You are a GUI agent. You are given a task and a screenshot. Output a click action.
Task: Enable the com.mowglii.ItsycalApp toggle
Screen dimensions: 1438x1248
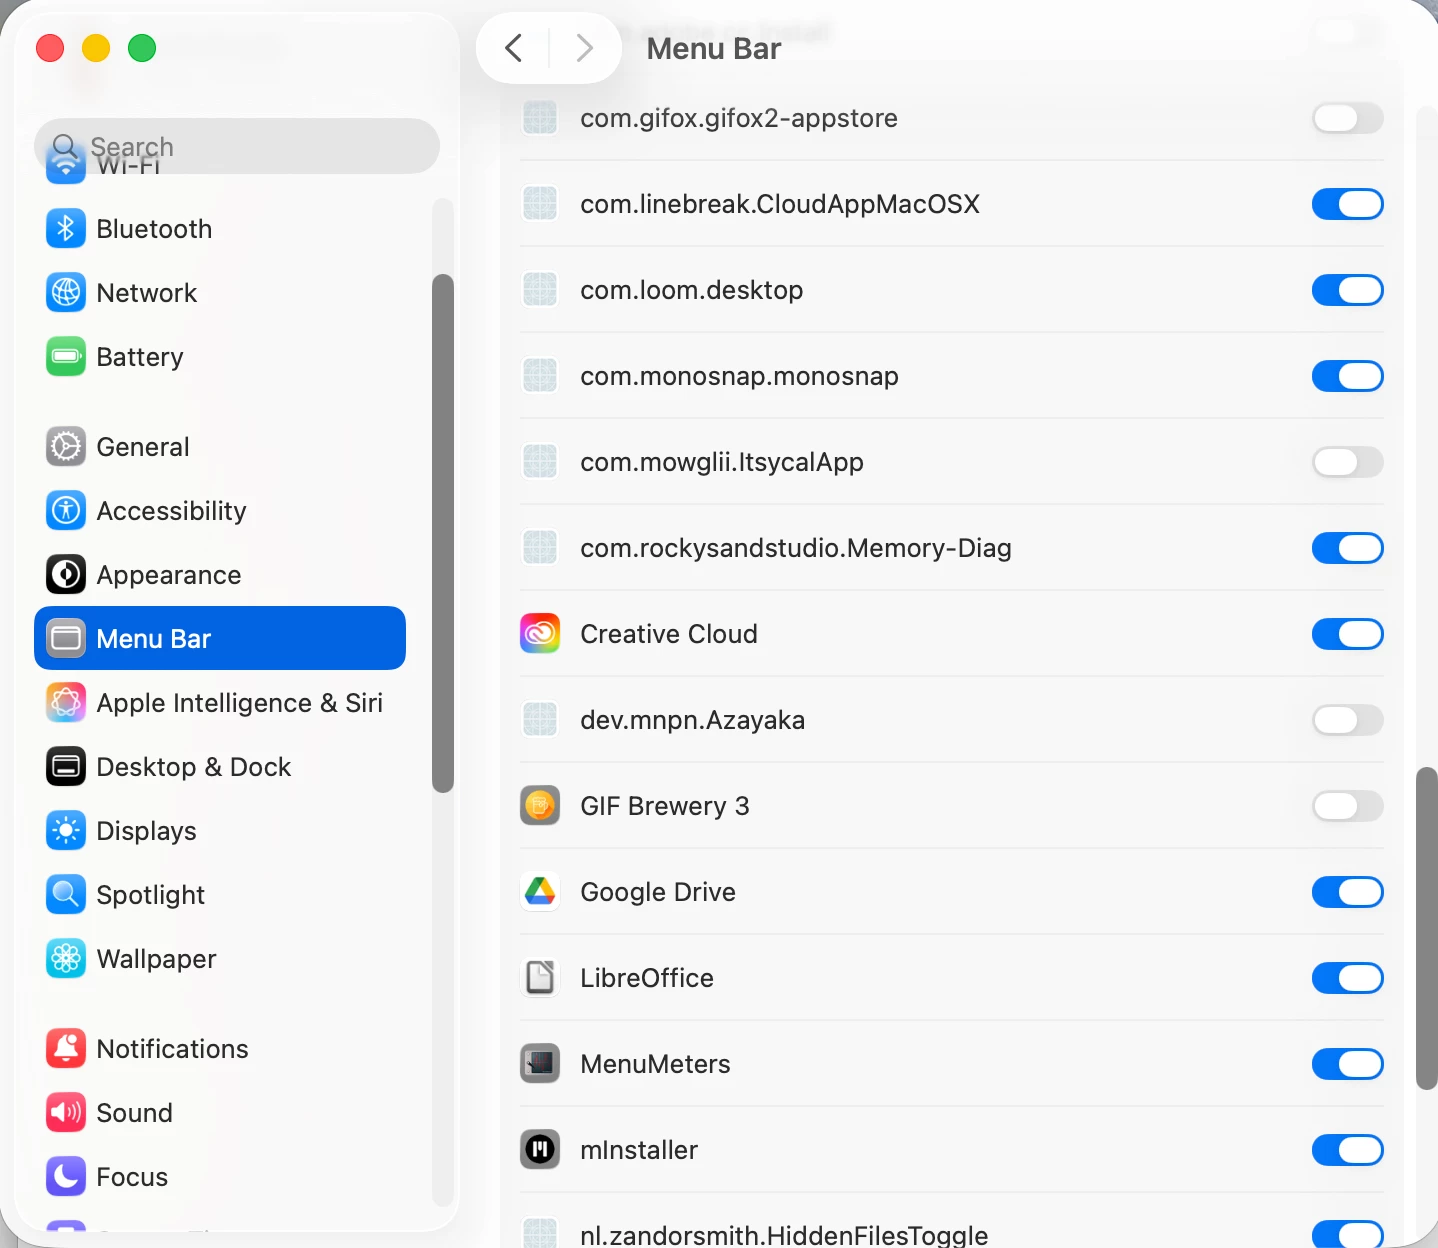[1348, 462]
